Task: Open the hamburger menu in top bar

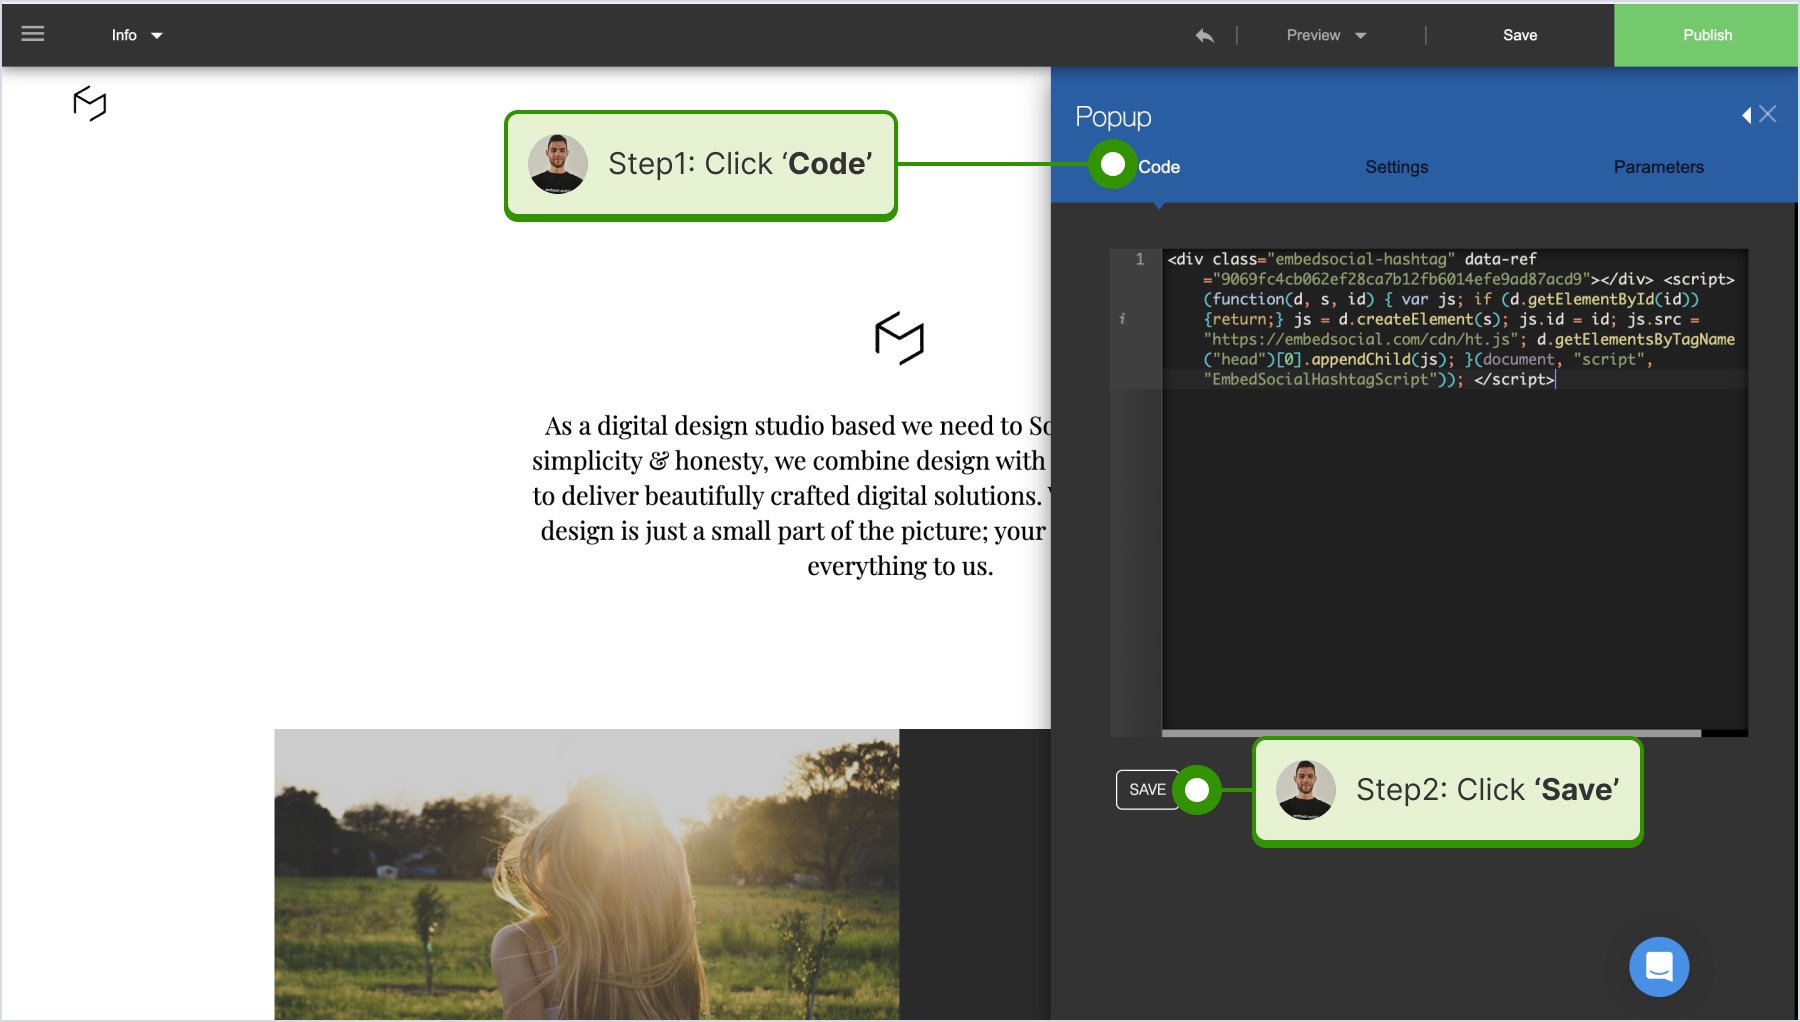Action: 33,34
